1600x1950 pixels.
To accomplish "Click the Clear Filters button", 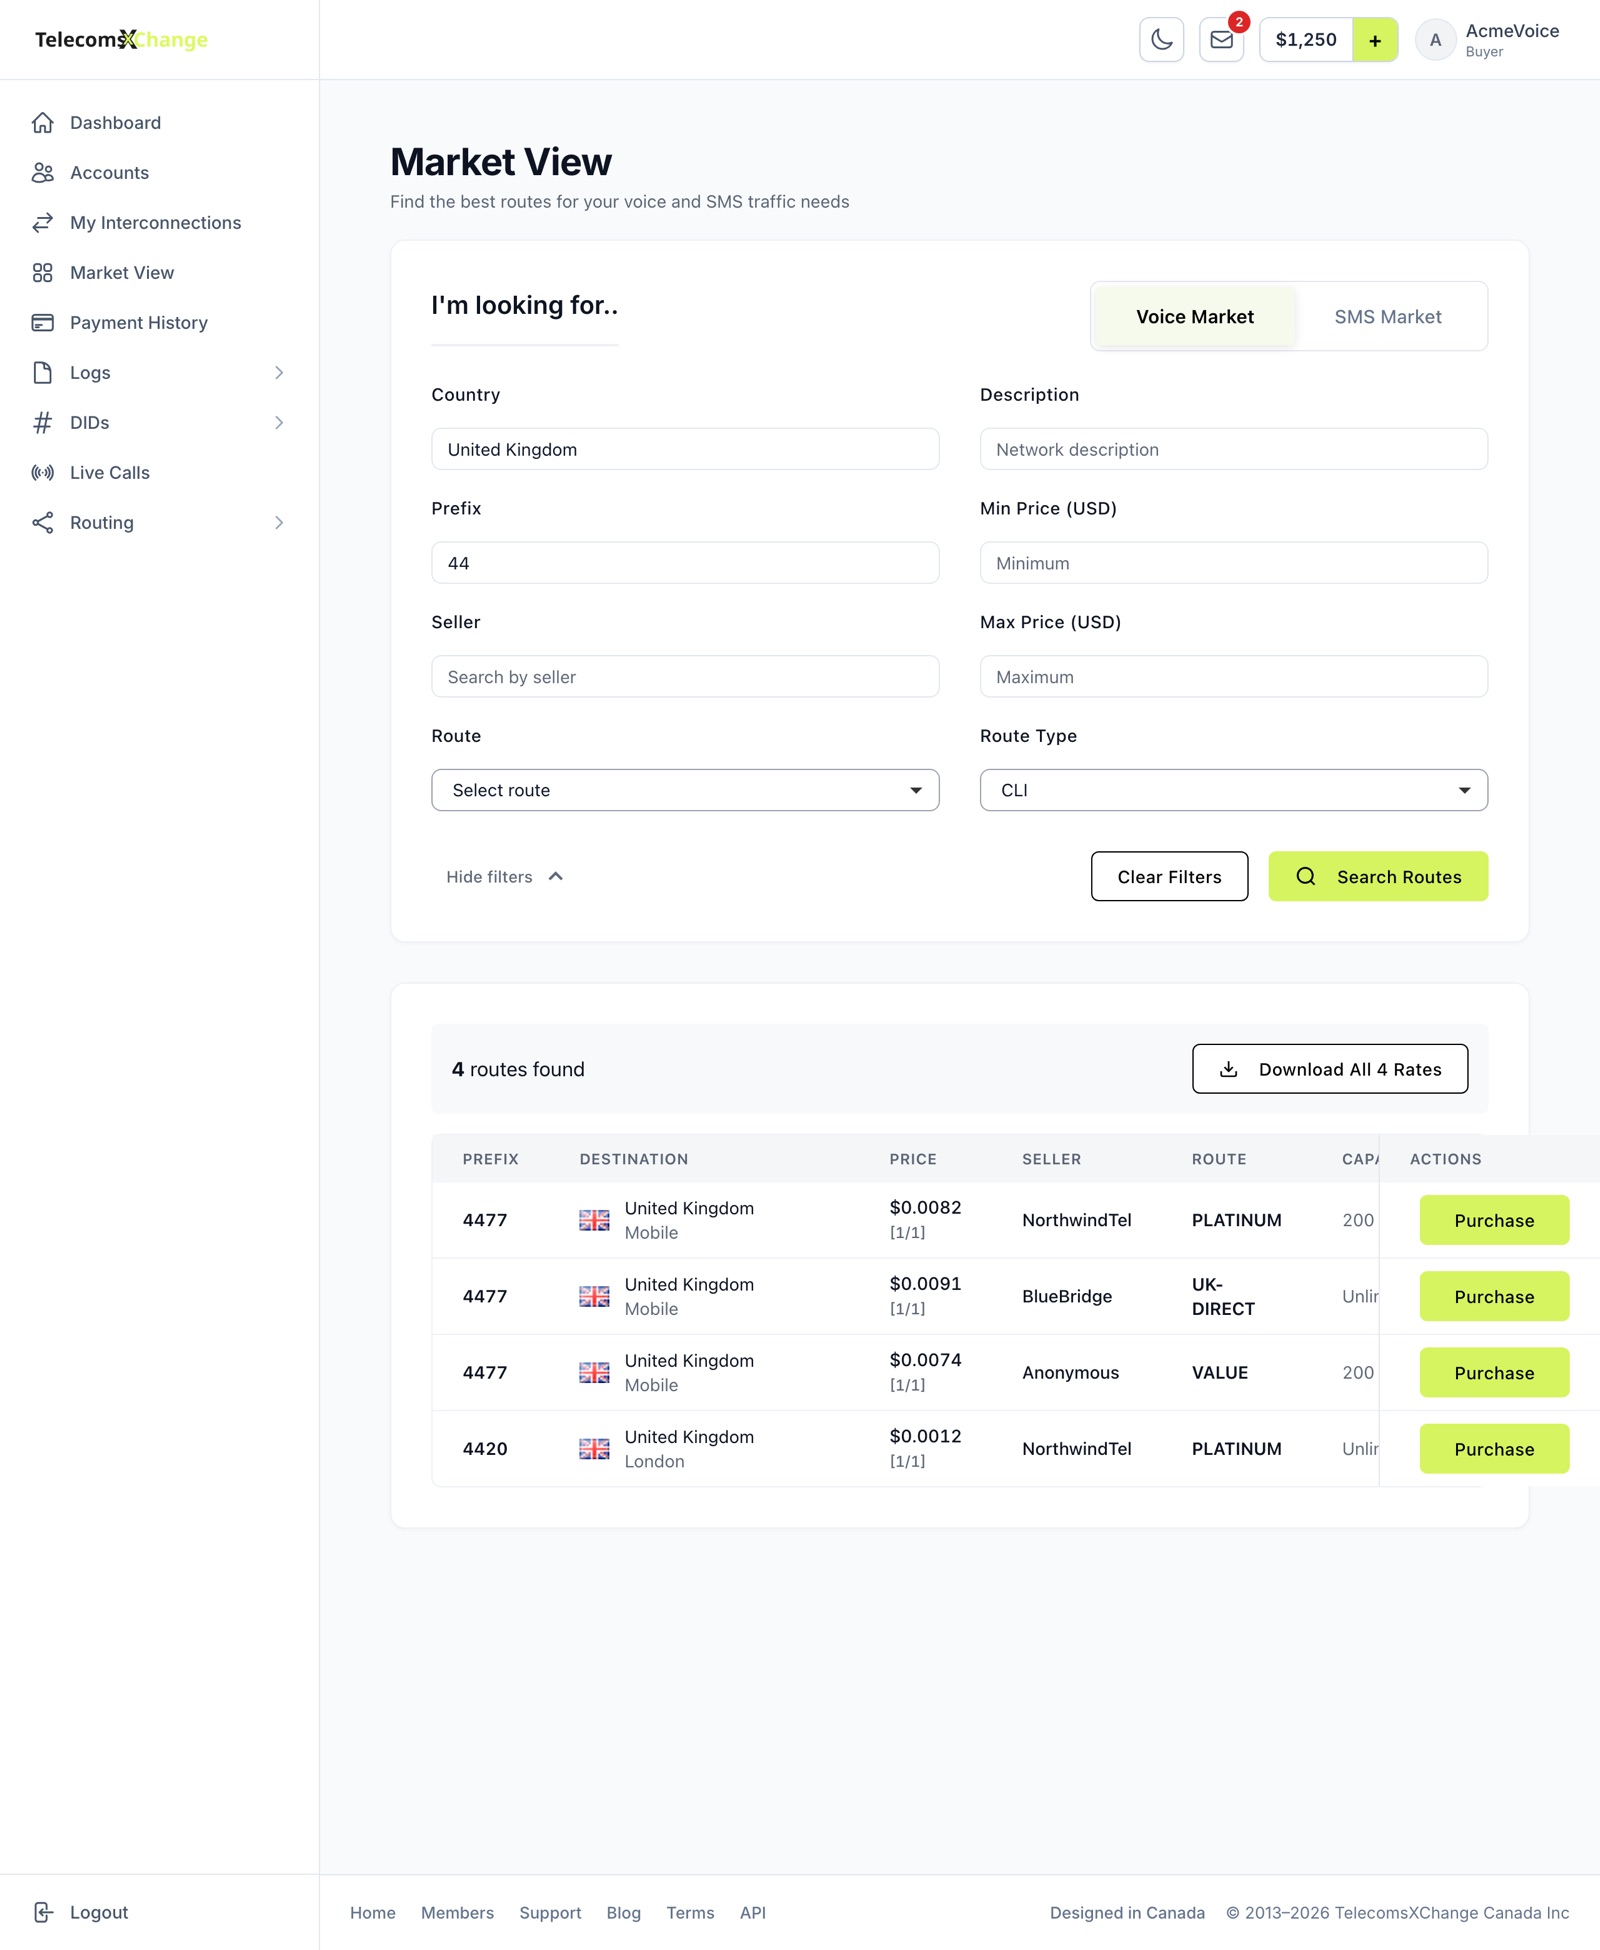I will click(1169, 877).
